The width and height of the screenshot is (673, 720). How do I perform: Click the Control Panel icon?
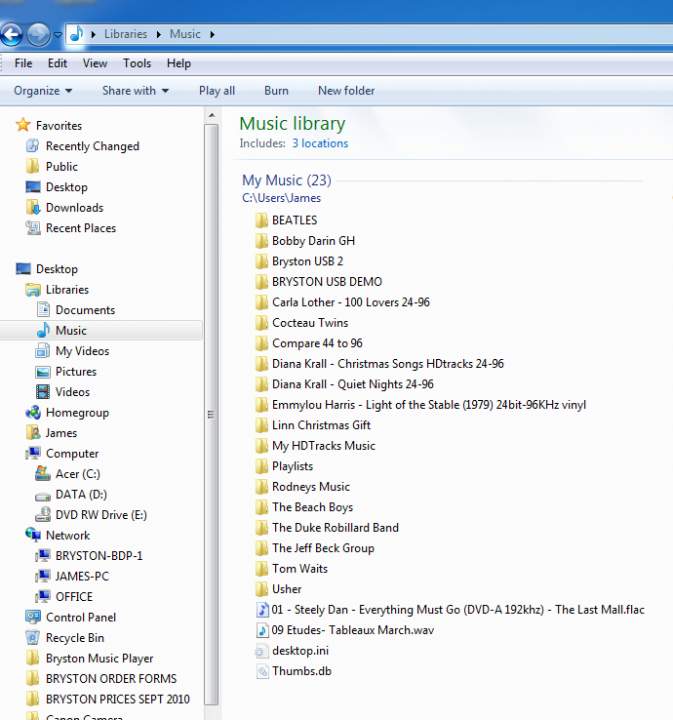click(x=33, y=617)
